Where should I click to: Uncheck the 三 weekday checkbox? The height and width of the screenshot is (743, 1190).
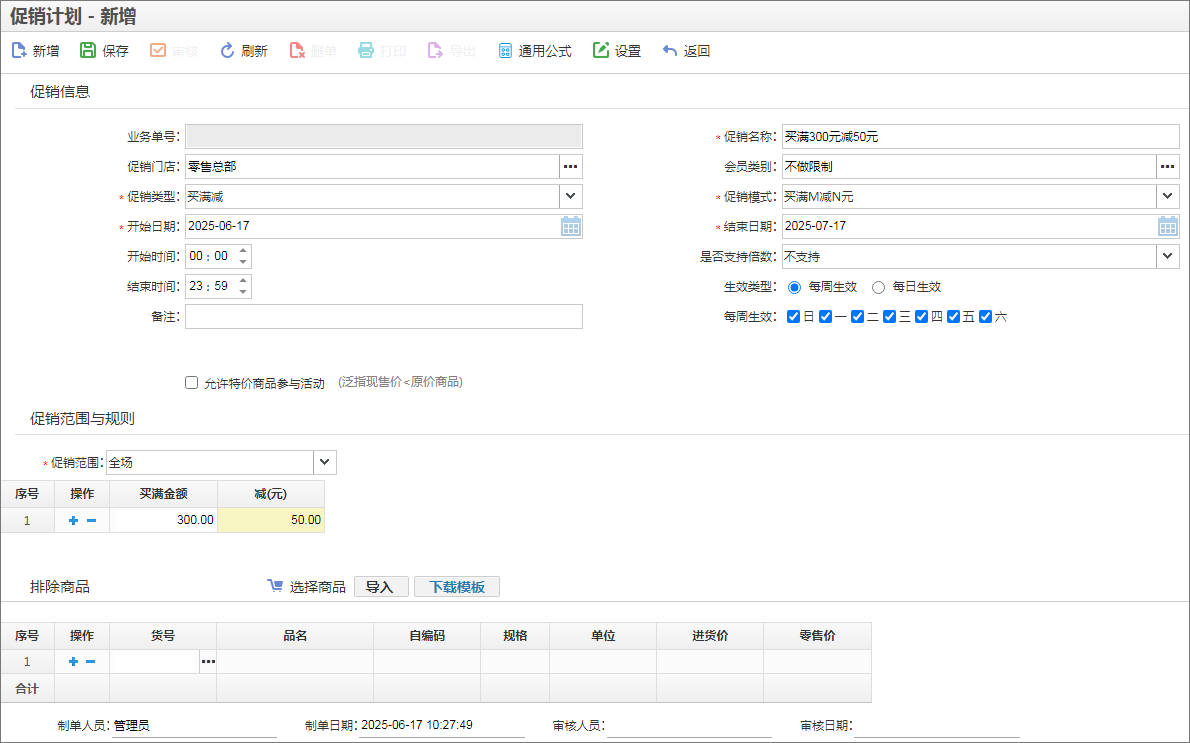[x=889, y=316]
